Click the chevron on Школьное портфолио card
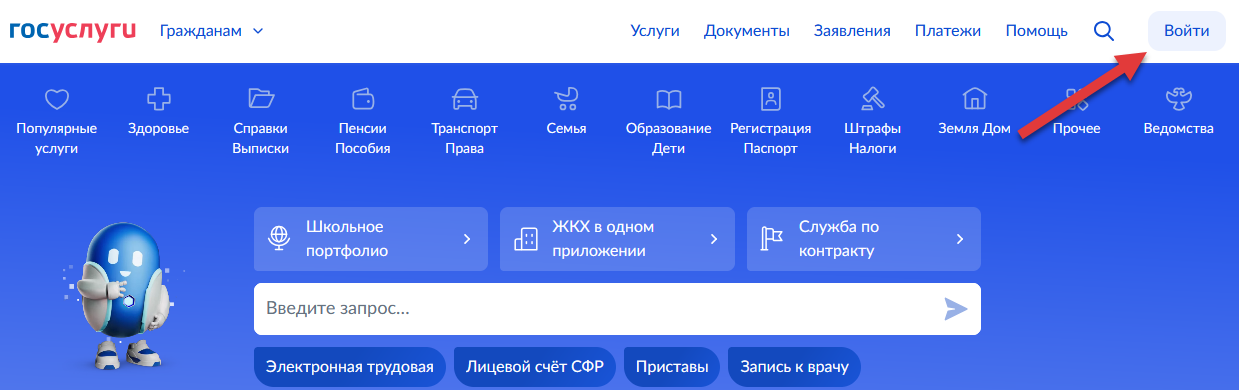The width and height of the screenshot is (1239, 390). 466,239
